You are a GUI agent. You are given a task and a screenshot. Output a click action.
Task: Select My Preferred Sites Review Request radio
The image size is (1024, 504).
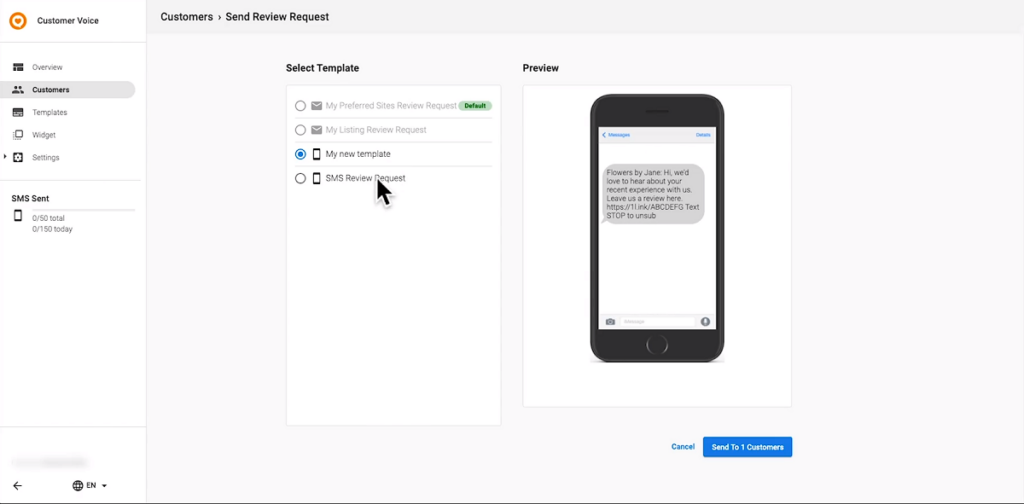point(300,105)
